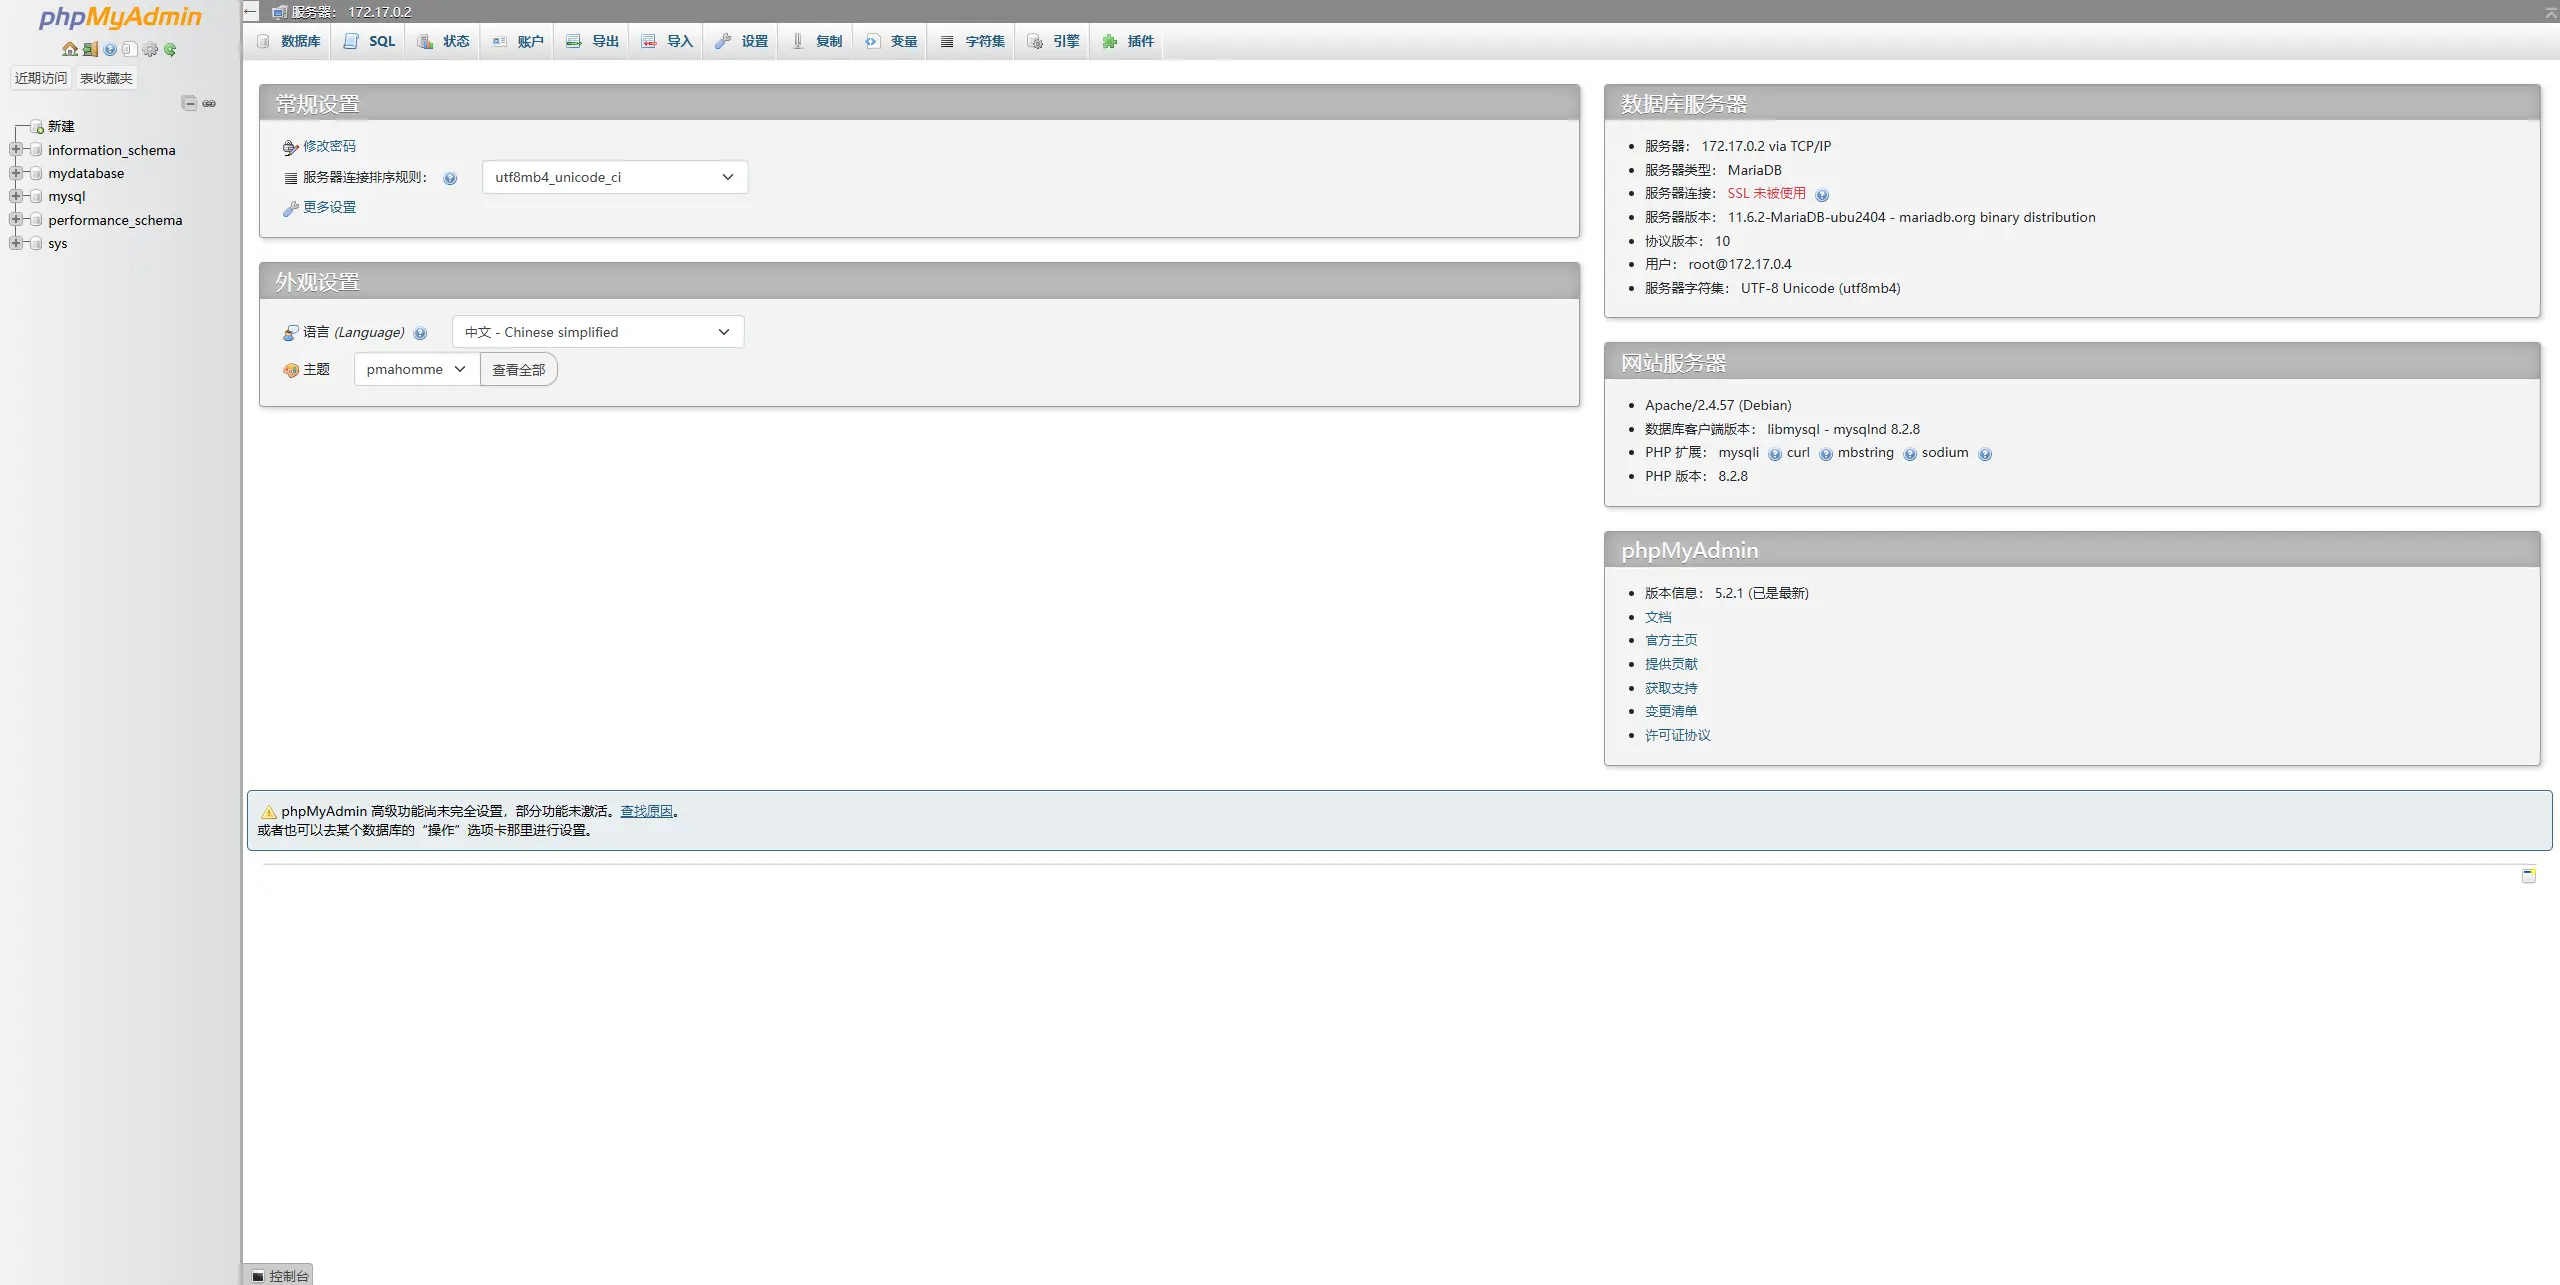Image resolution: width=2560 pixels, height=1285 pixels.
Task: Click the 修改密码 link
Action: pyautogui.click(x=329, y=146)
